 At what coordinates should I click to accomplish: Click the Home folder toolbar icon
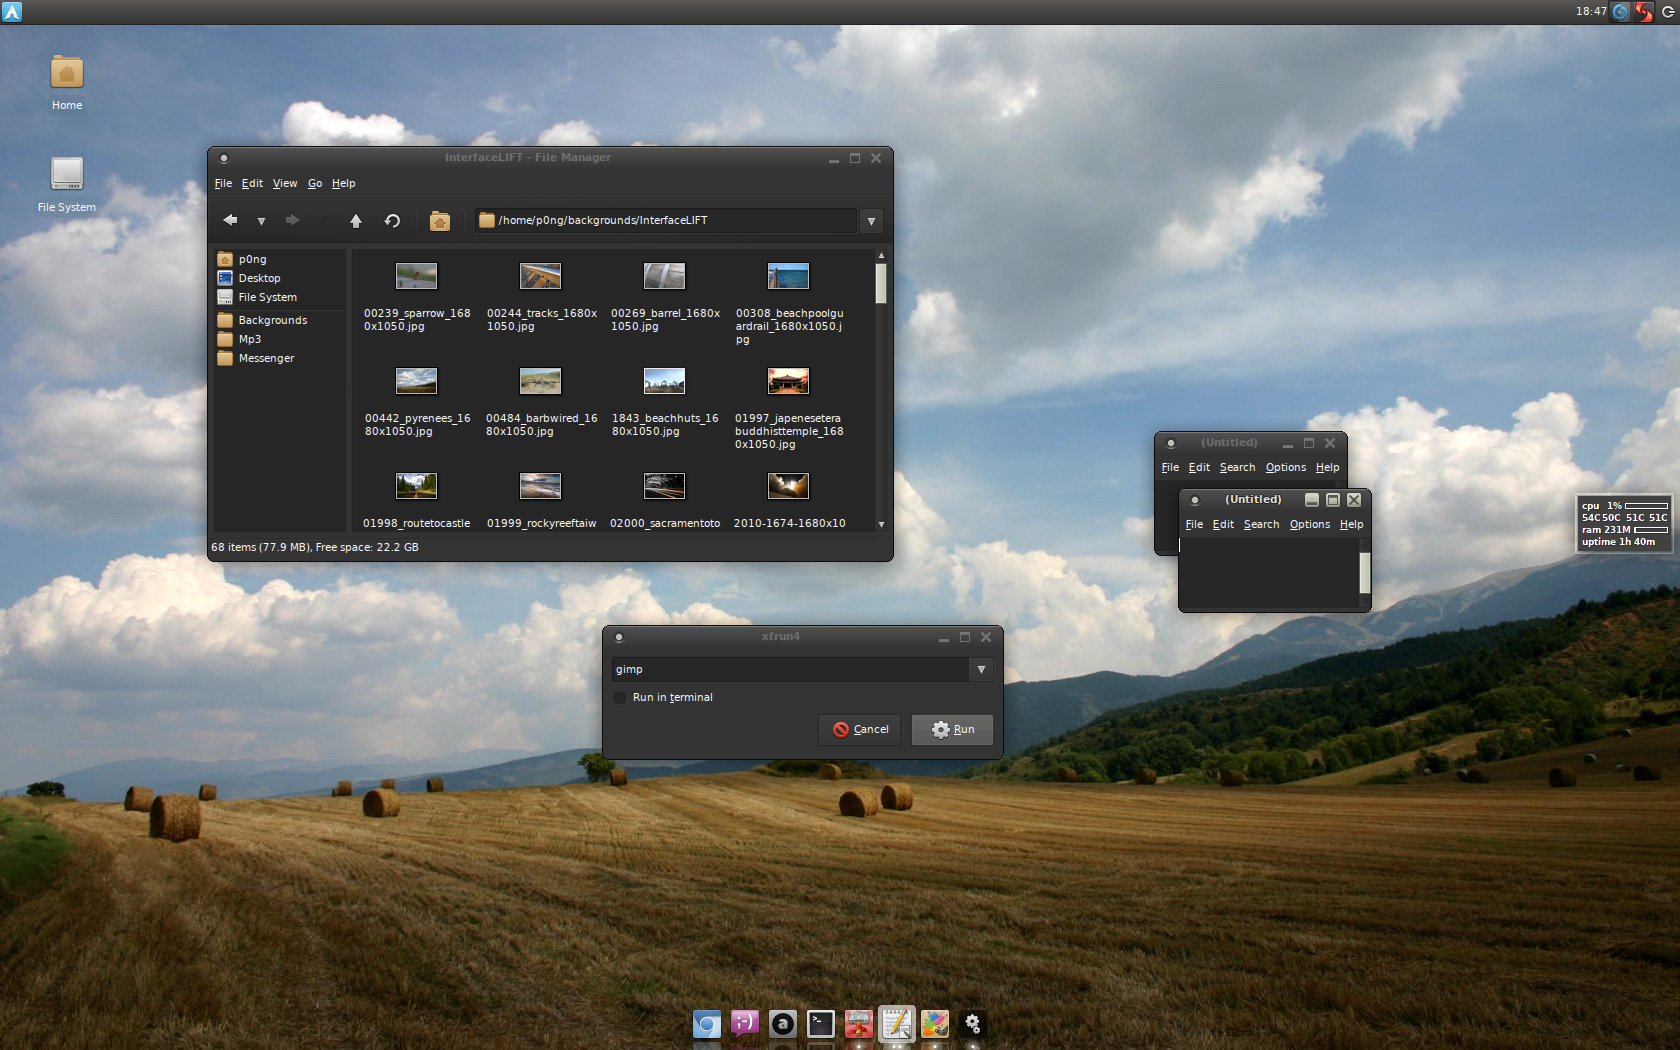pos(439,221)
